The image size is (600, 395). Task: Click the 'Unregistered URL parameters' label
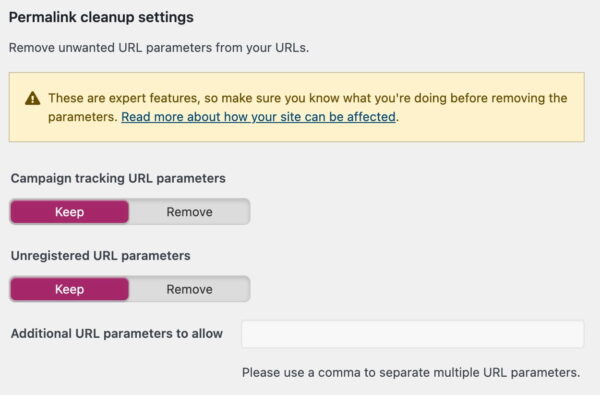[x=100, y=256]
